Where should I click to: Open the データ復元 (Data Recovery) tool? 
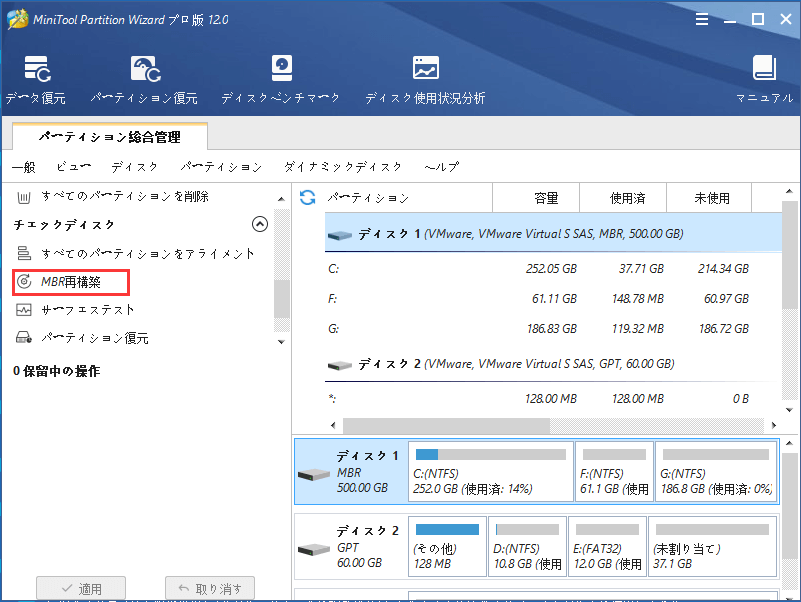(x=38, y=75)
